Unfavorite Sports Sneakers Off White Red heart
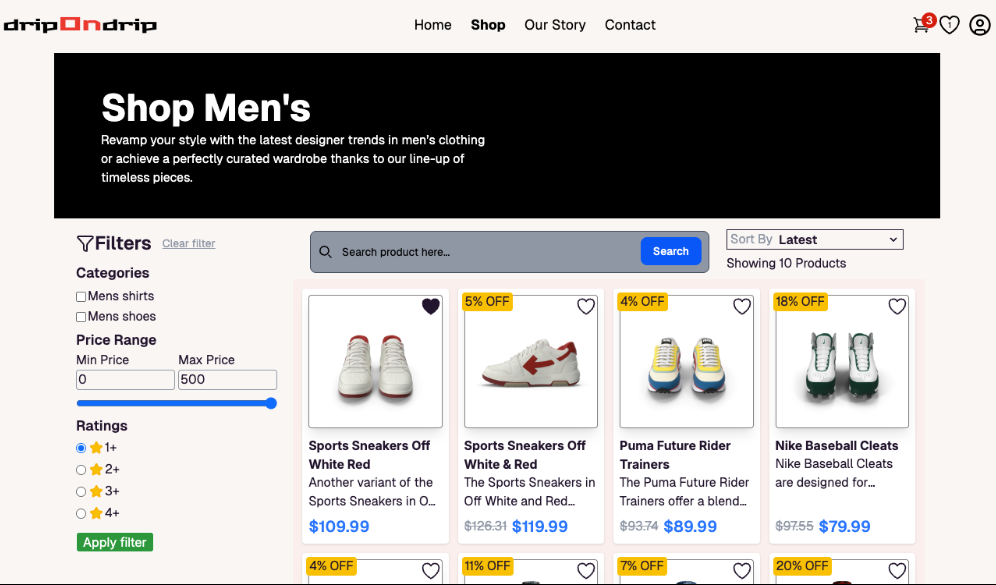The width and height of the screenshot is (996, 585). click(431, 306)
